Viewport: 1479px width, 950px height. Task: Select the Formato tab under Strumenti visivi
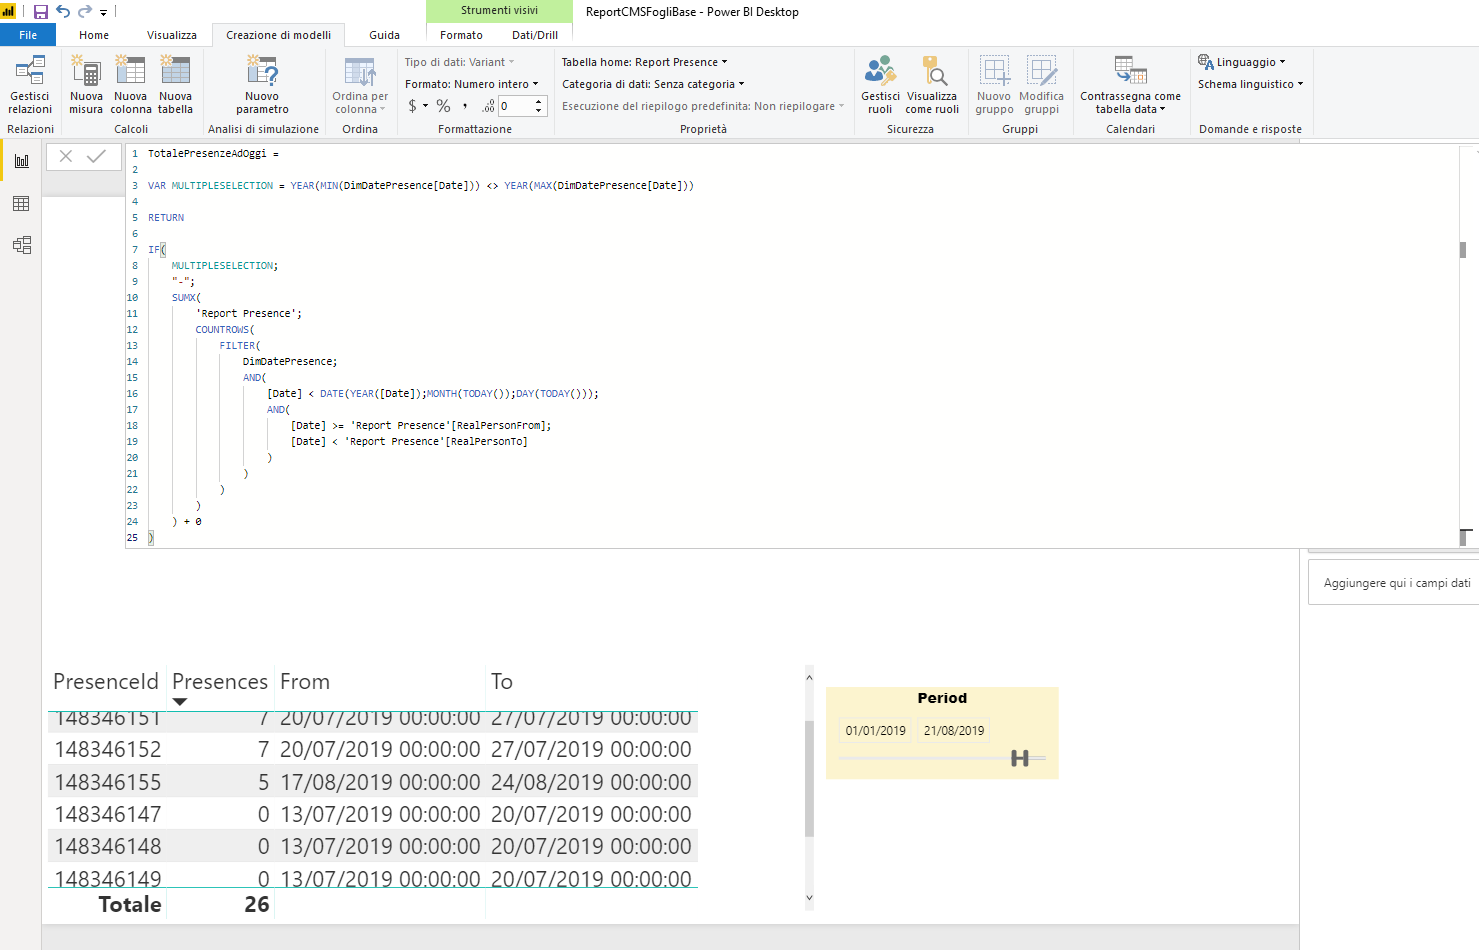[461, 35]
